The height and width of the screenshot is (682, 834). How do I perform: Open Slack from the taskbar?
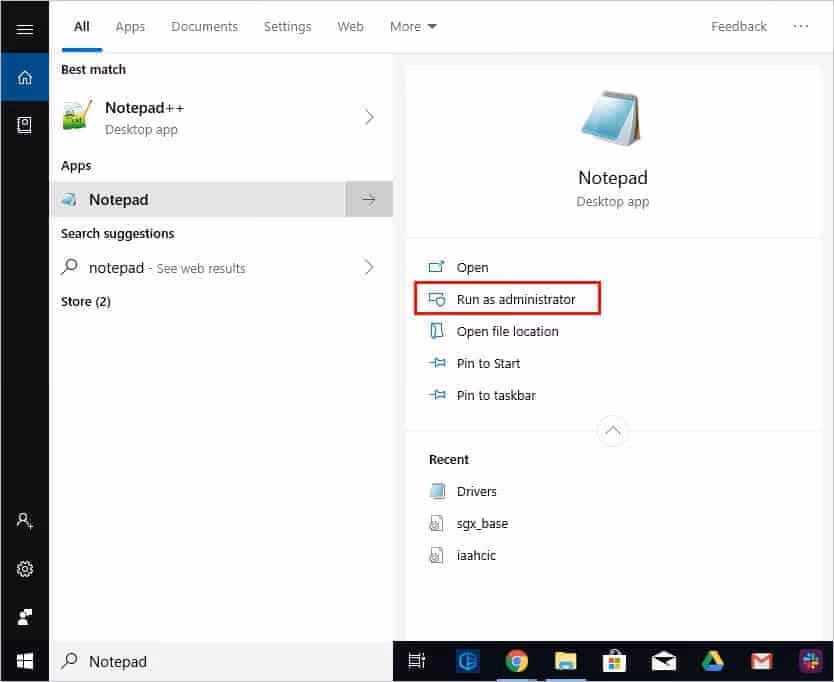coord(810,661)
